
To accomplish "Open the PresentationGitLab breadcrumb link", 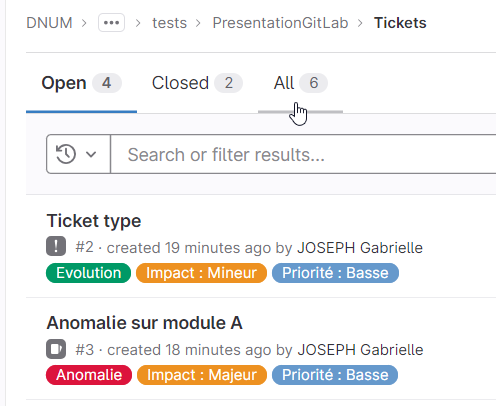I will pos(280,23).
